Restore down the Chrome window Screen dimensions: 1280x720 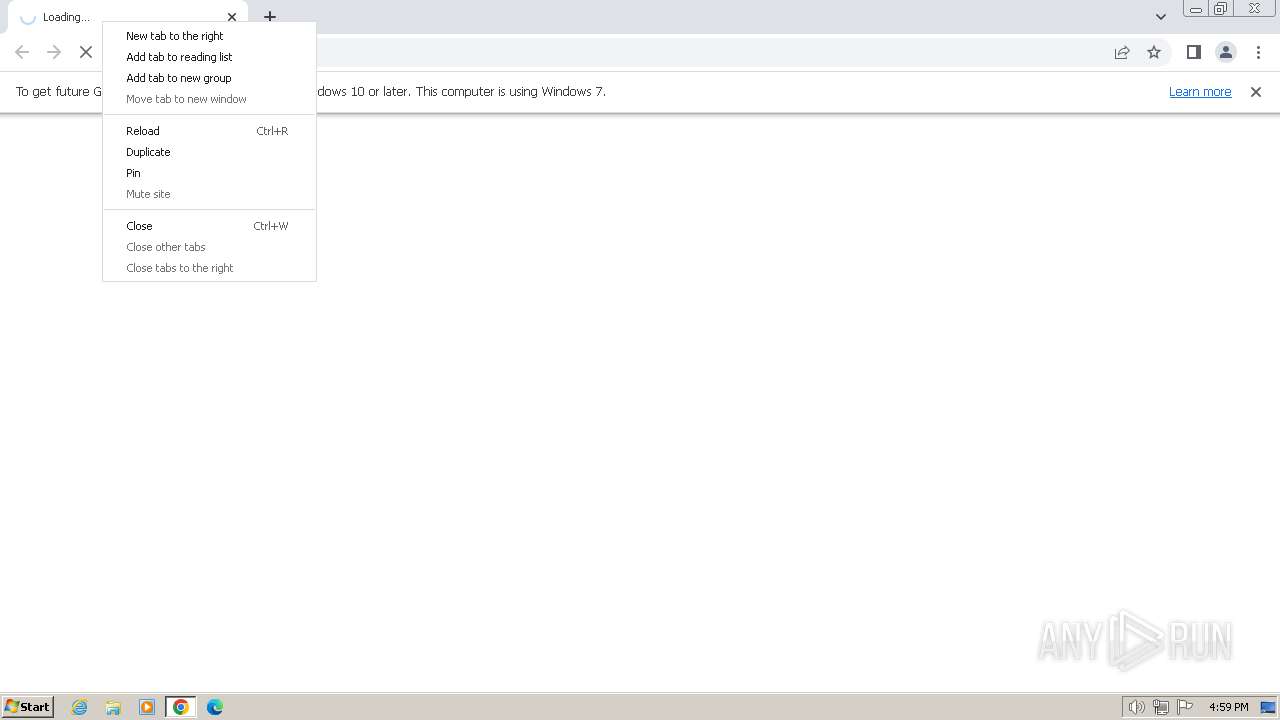1220,9
